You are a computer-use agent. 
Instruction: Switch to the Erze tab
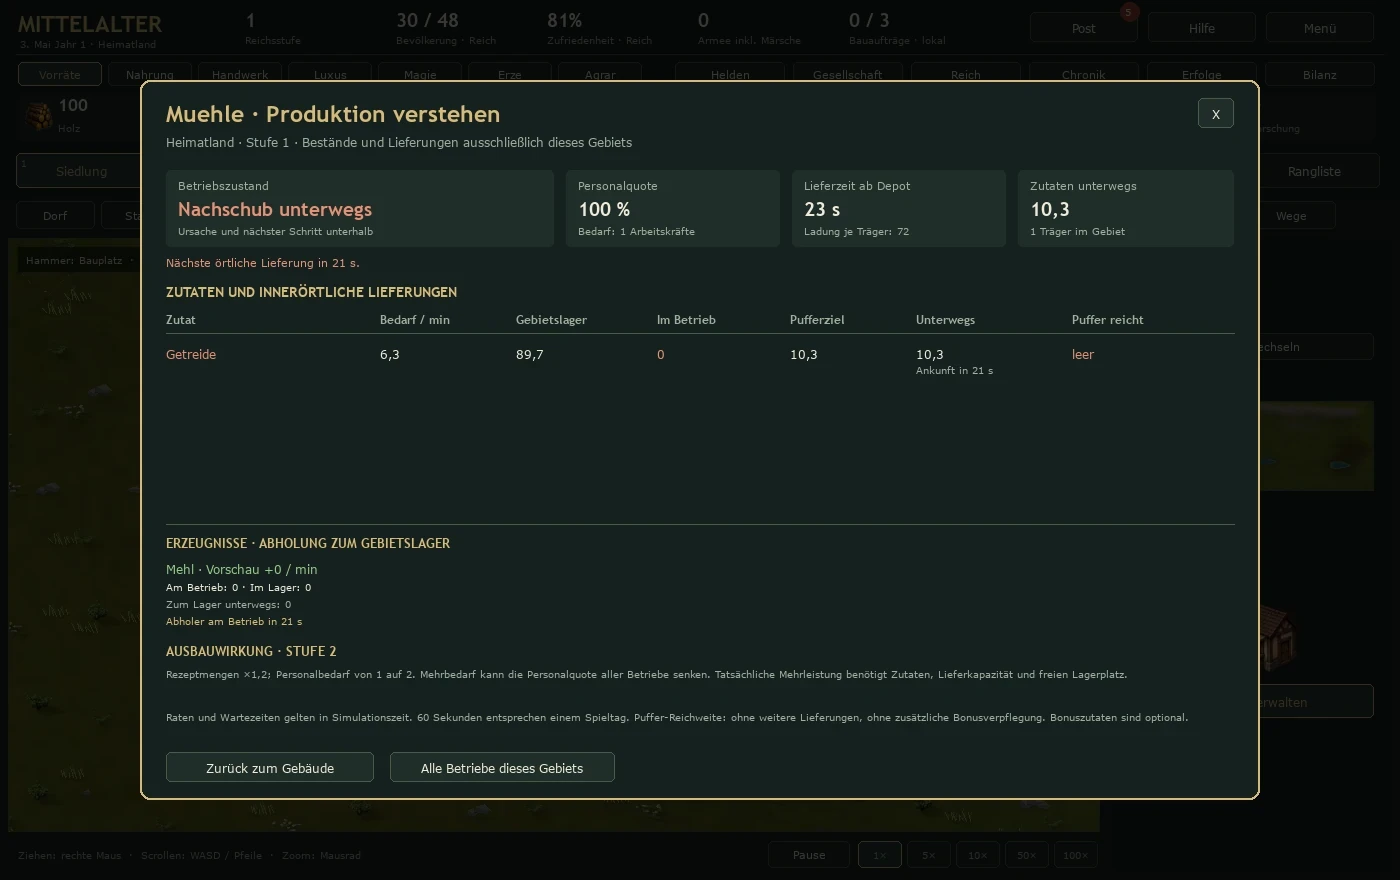pyautogui.click(x=510, y=75)
